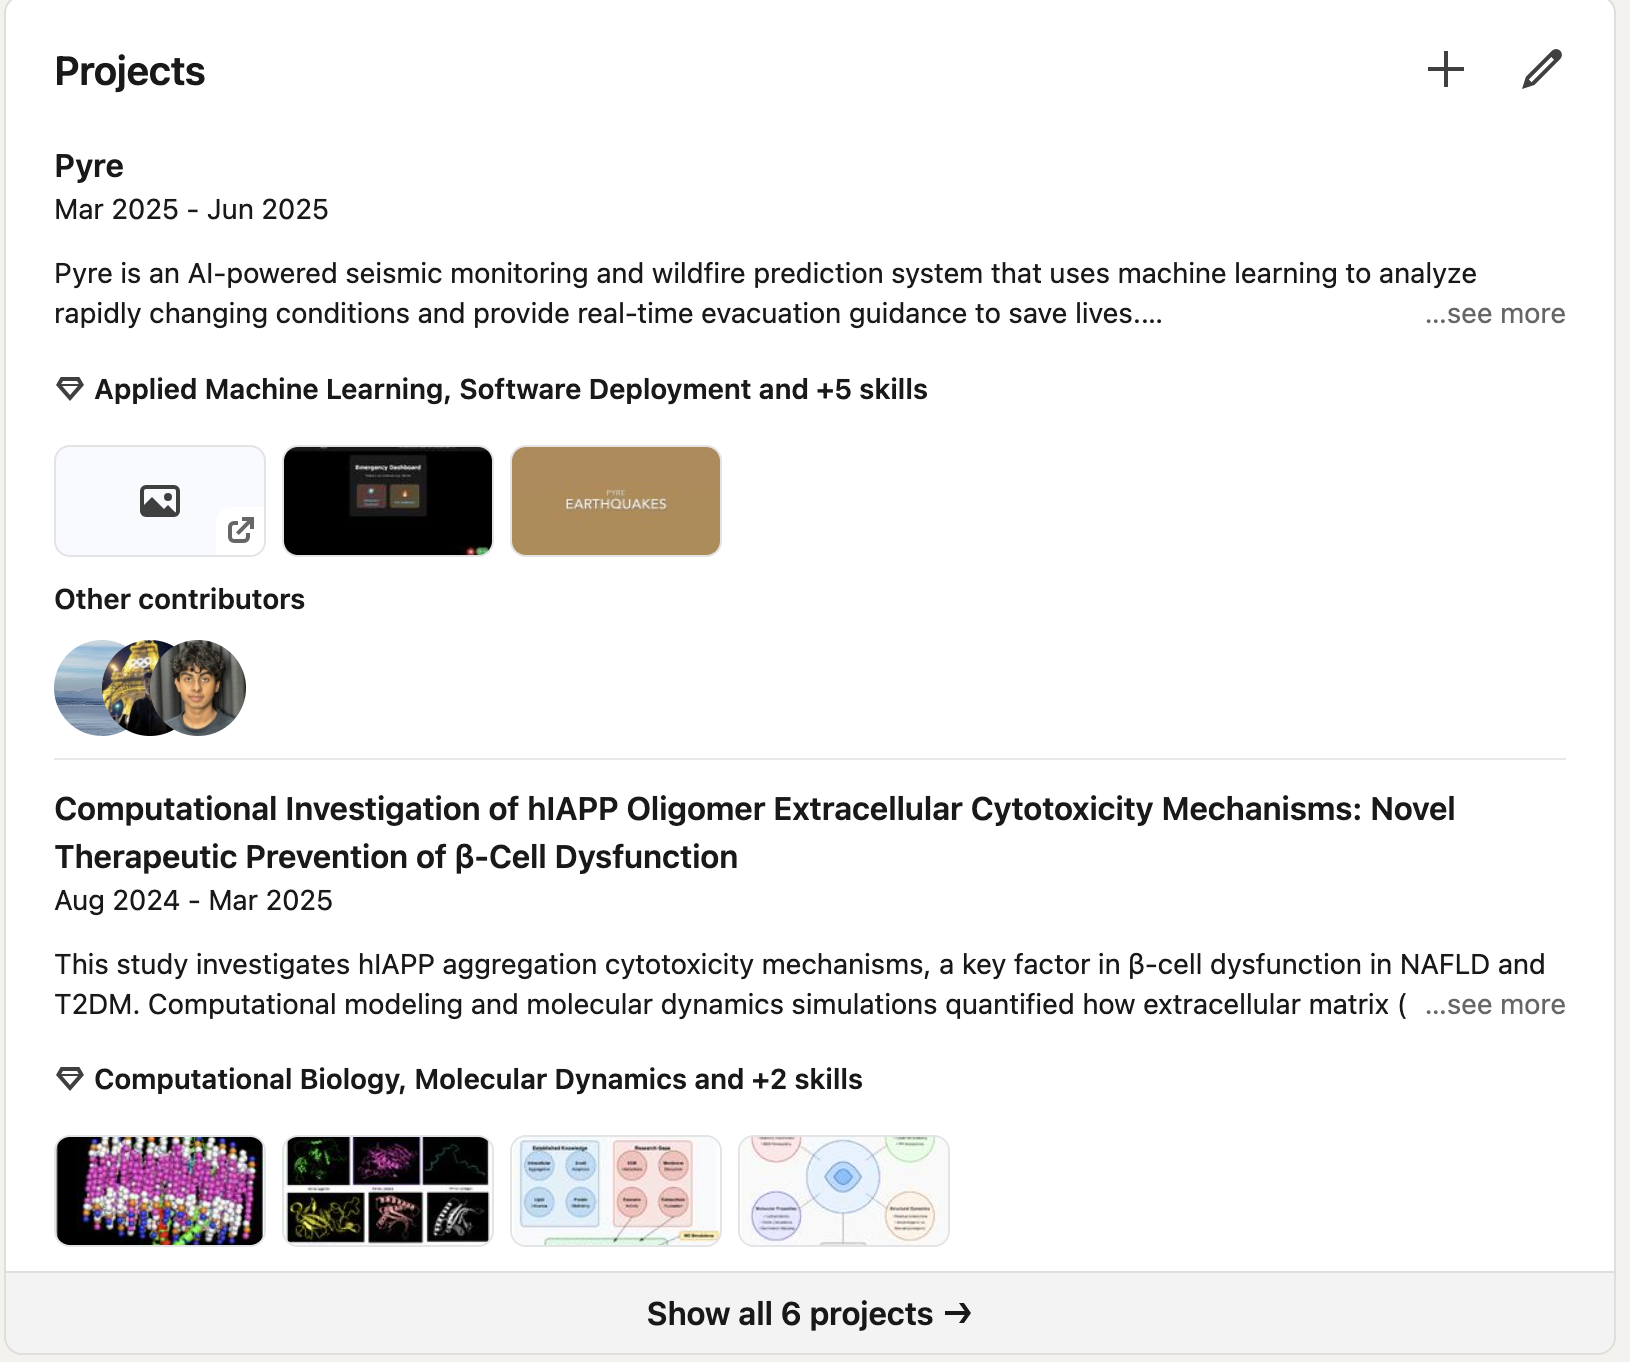Open the molecular membrane simulation thumbnail
Viewport: 1630px width, 1362px height.
[160, 1191]
